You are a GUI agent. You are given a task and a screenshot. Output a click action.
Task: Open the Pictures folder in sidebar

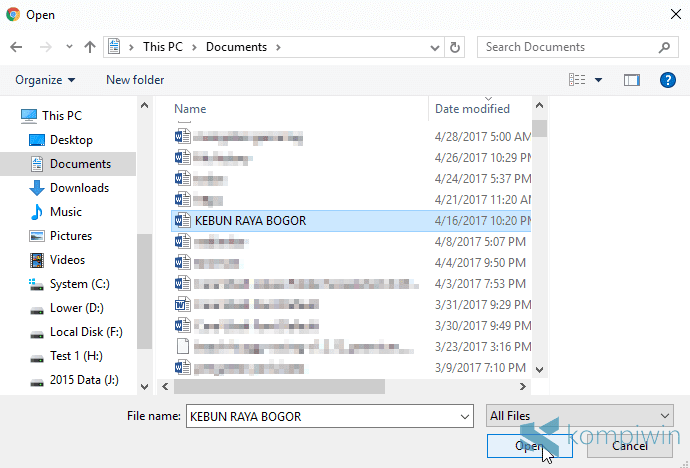coord(70,236)
